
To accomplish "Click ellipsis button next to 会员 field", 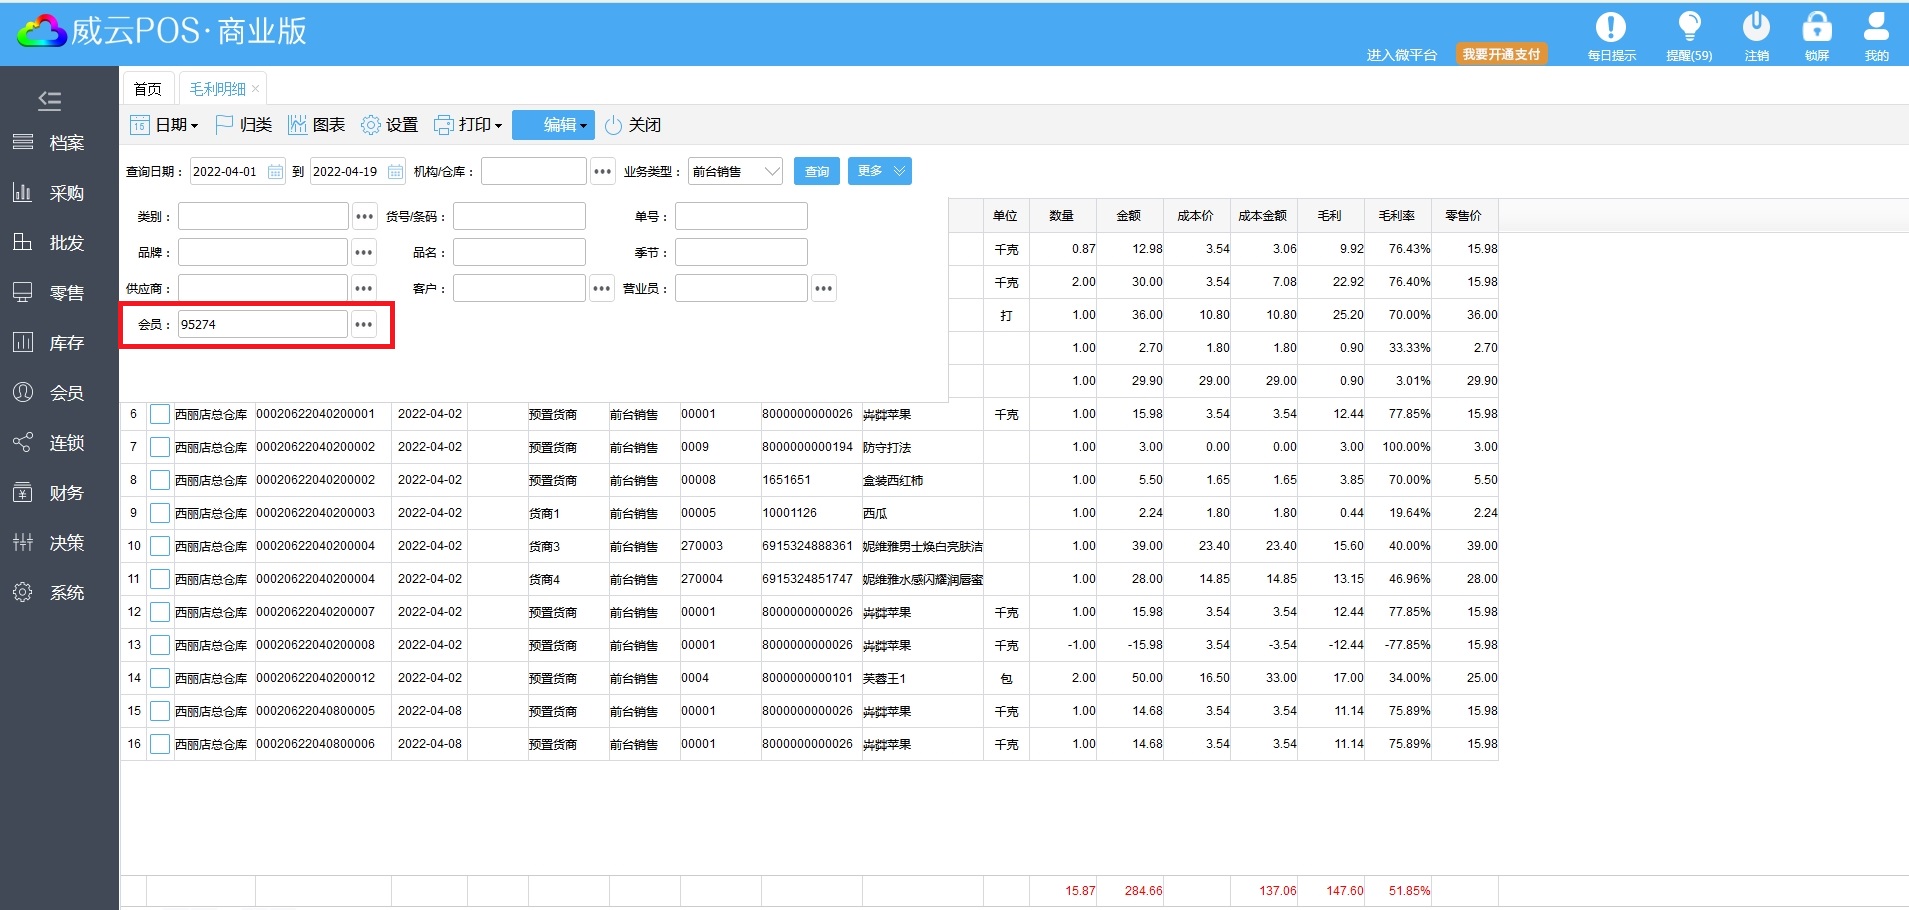I will pos(364,324).
